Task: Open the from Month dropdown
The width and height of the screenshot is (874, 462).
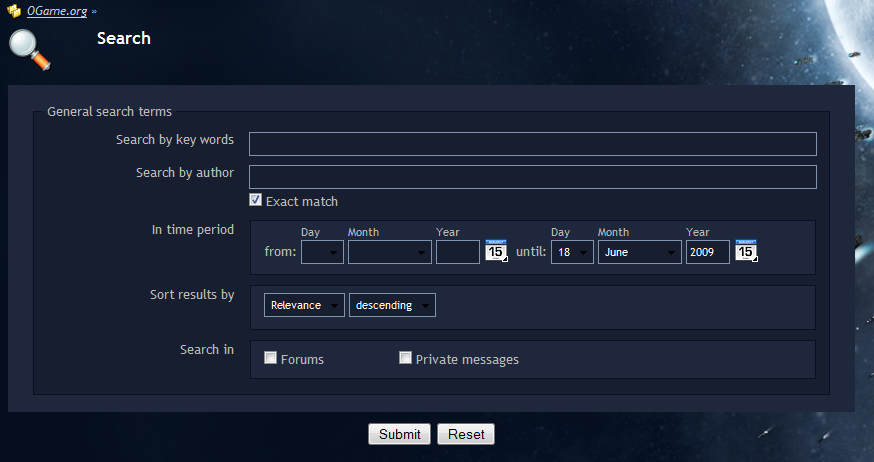Action: click(x=389, y=252)
